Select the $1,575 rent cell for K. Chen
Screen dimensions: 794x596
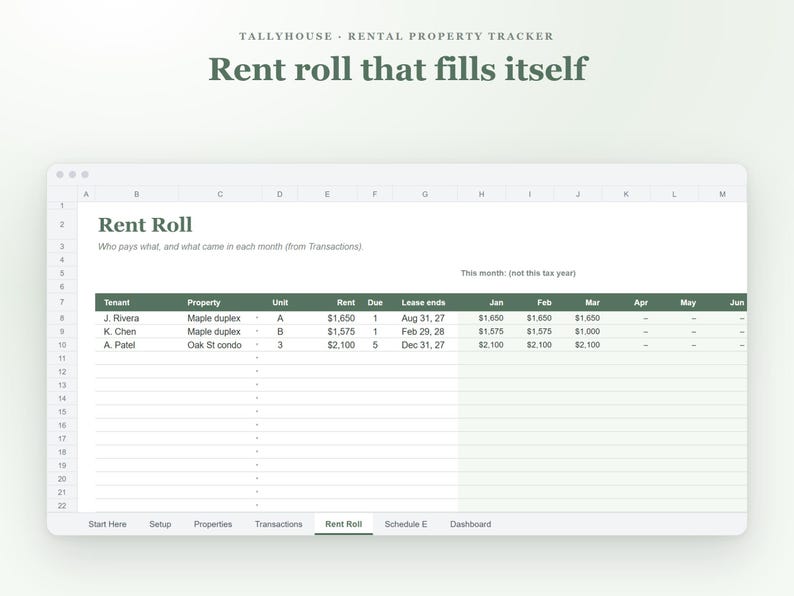click(328, 331)
